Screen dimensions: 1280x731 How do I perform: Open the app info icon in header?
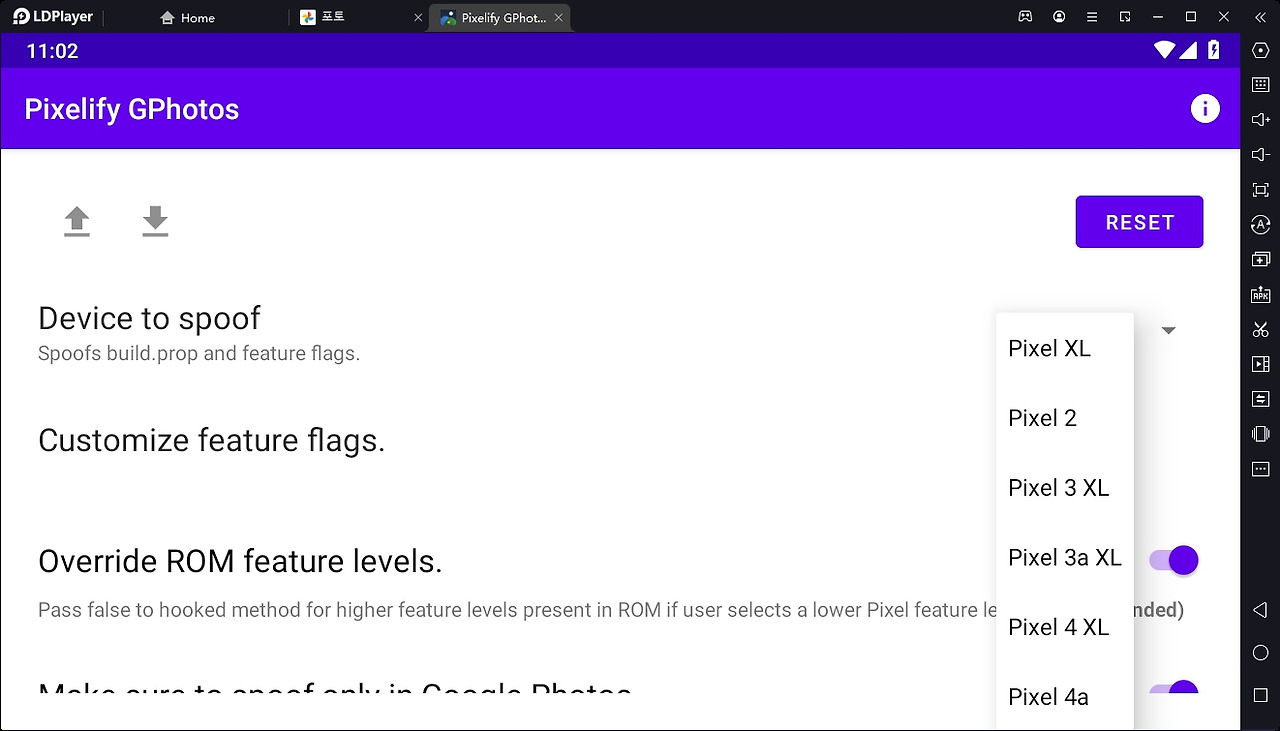1205,109
